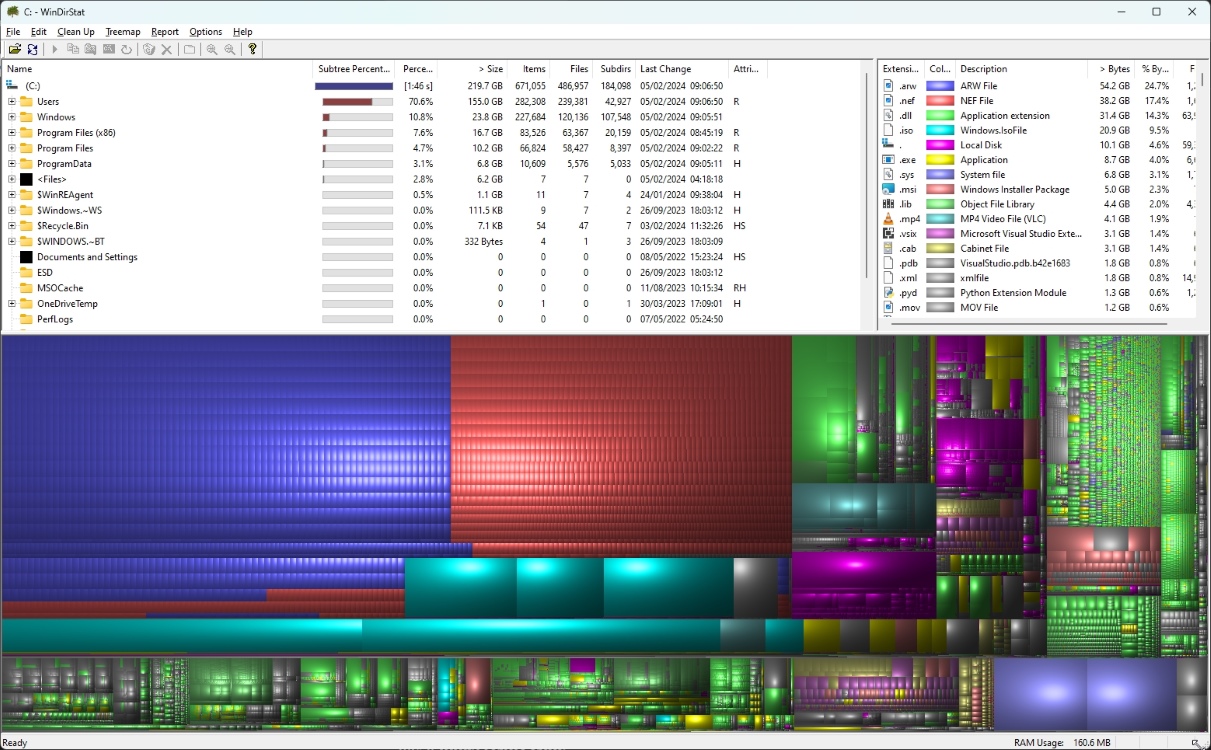Expand the Program Files (x86) folder
This screenshot has height=750, width=1211.
(12, 133)
